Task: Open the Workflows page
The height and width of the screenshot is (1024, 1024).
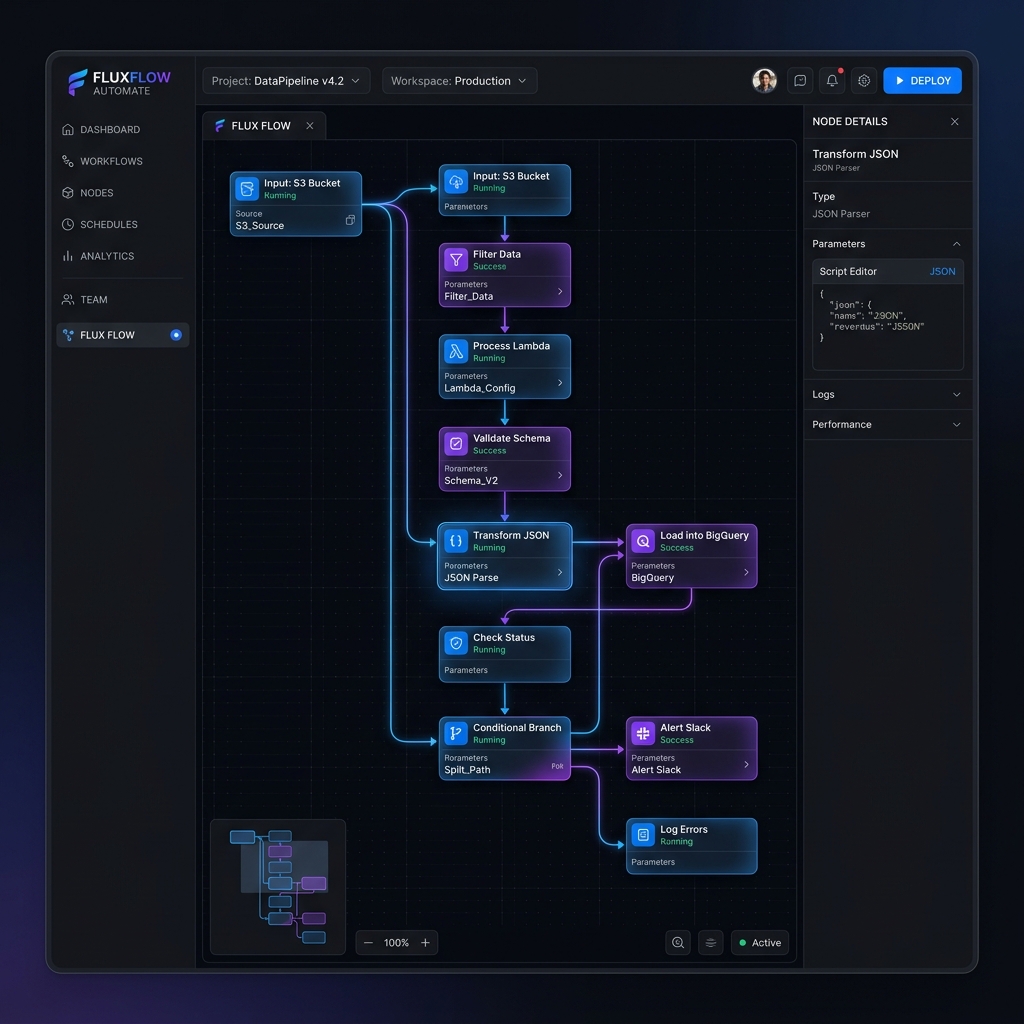Action: click(111, 161)
